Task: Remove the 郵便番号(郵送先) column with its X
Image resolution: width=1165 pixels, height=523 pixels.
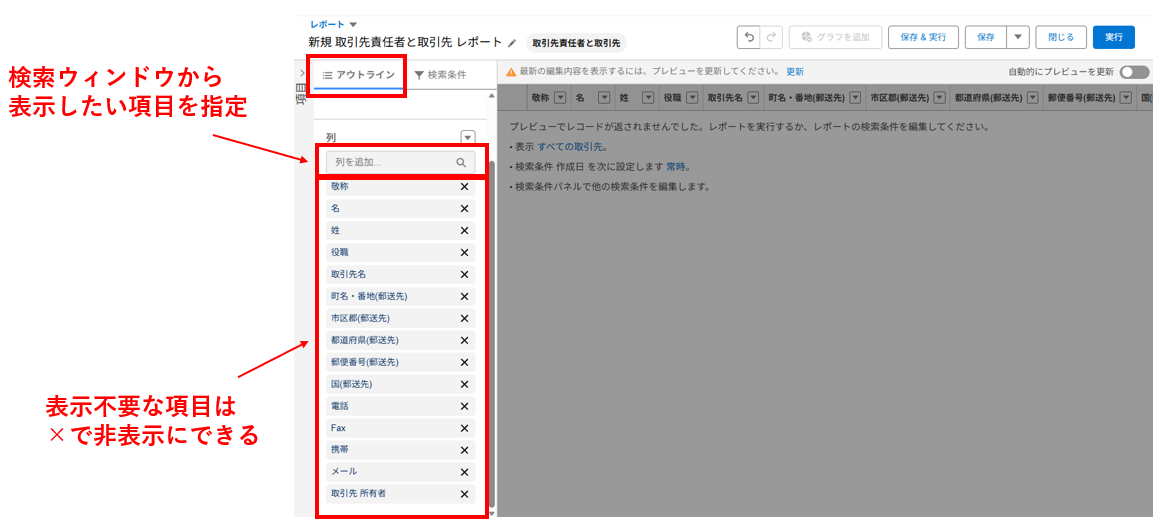Action: point(464,363)
